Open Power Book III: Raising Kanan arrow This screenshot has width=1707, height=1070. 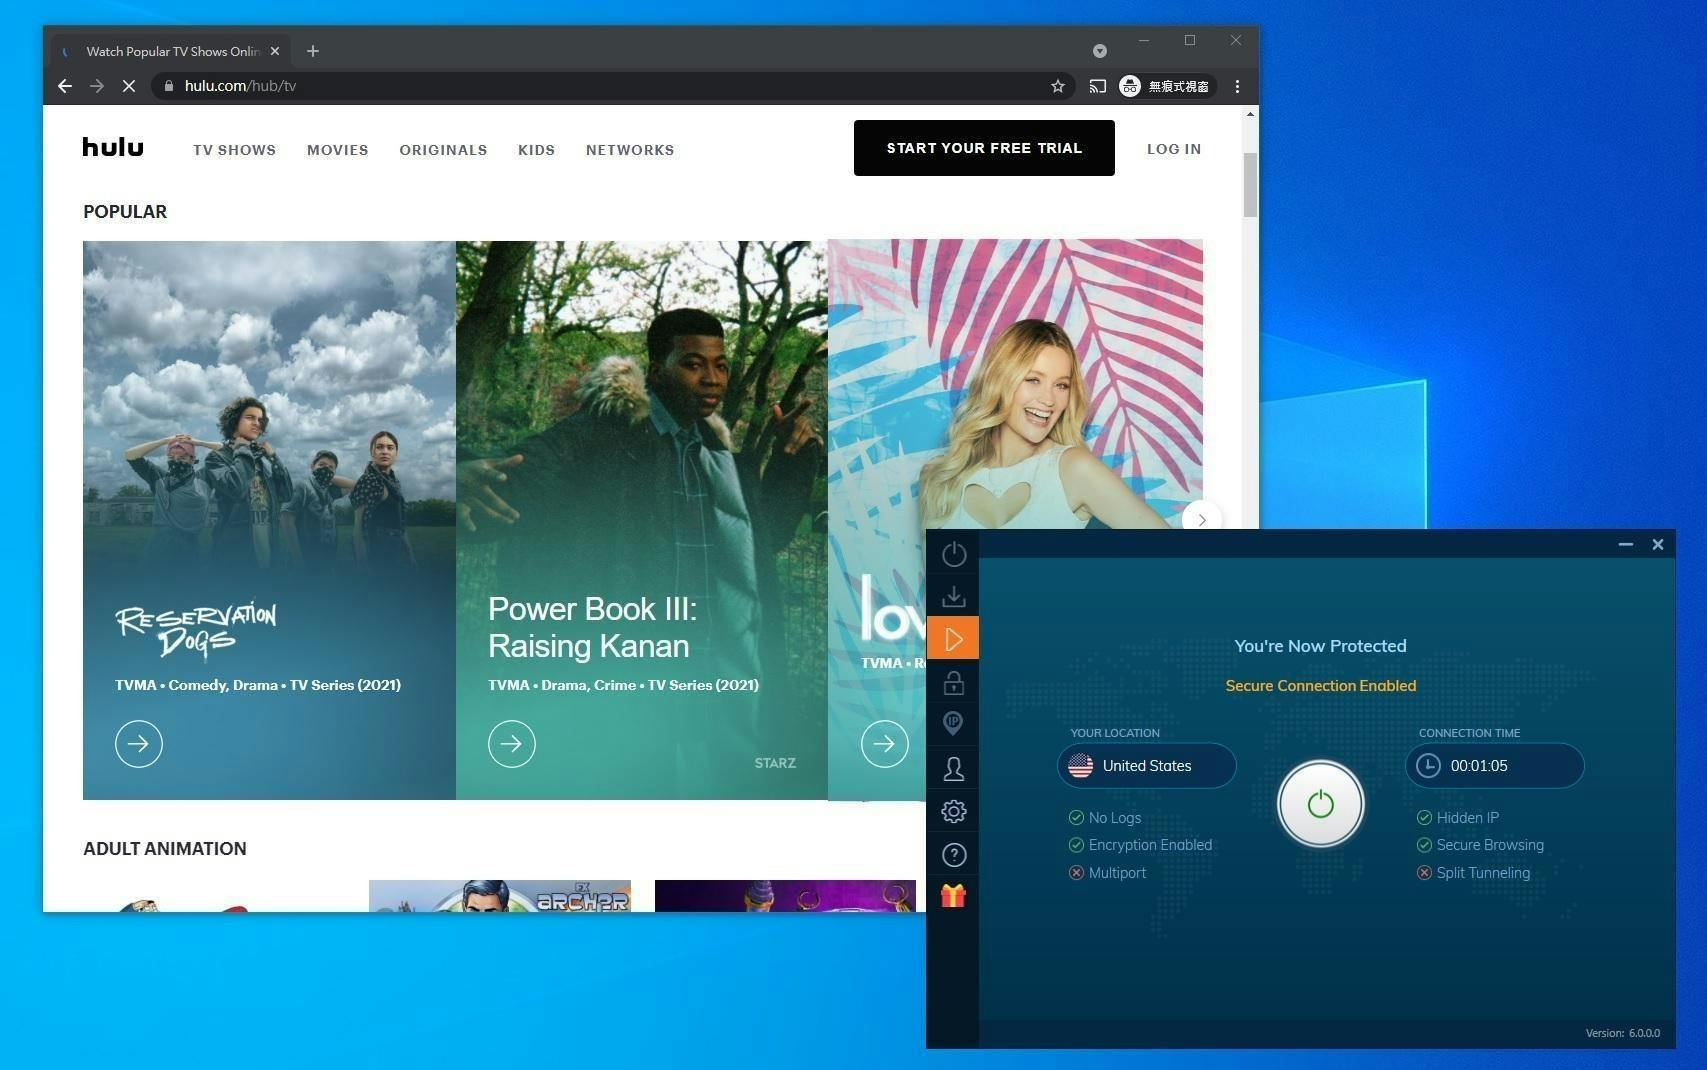512,744
